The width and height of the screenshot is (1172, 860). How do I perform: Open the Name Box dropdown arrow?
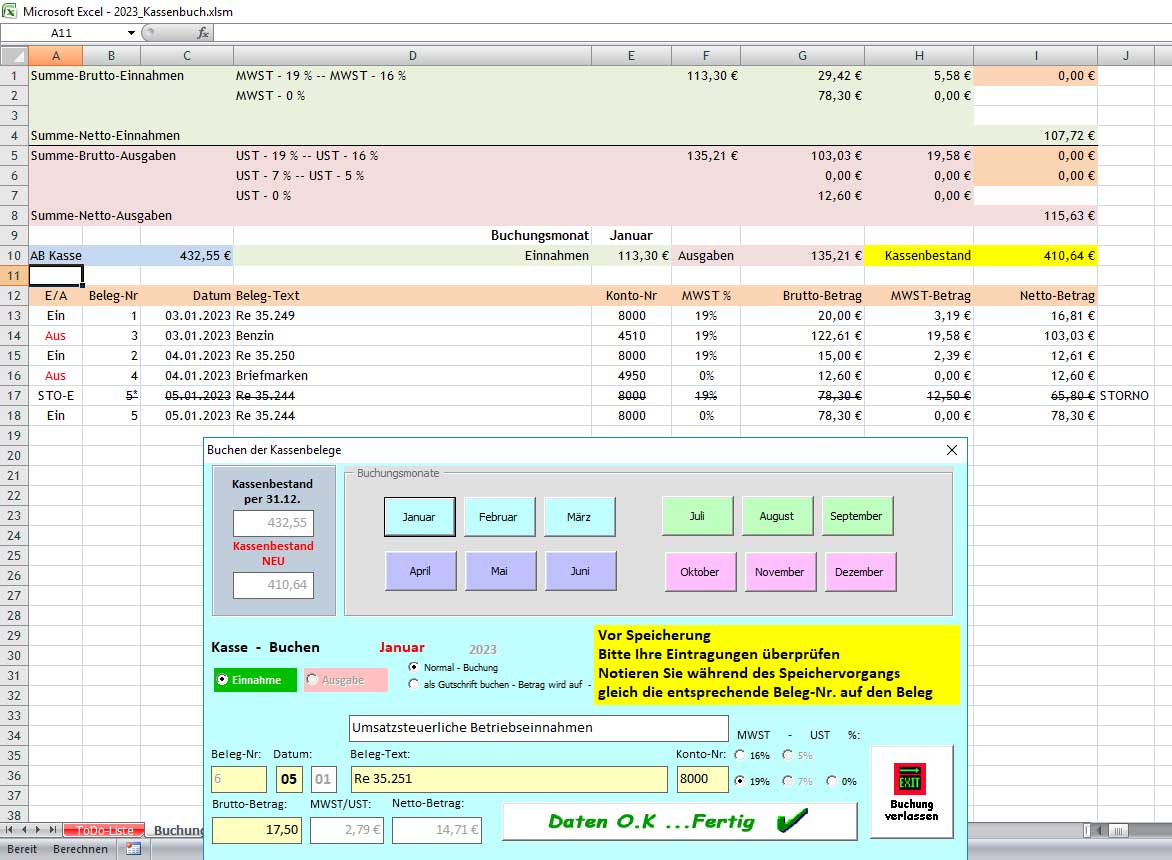pos(131,33)
